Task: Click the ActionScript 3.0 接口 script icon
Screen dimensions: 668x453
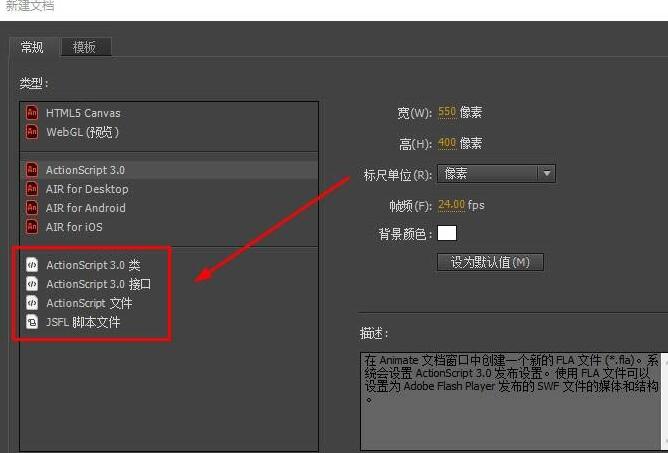Action: pos(32,284)
